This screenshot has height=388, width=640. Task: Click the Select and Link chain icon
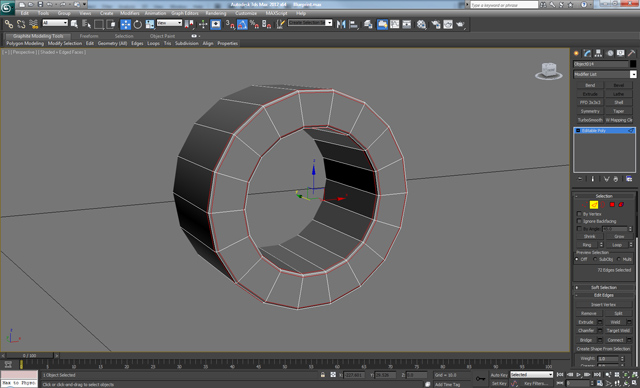click(x=9, y=24)
